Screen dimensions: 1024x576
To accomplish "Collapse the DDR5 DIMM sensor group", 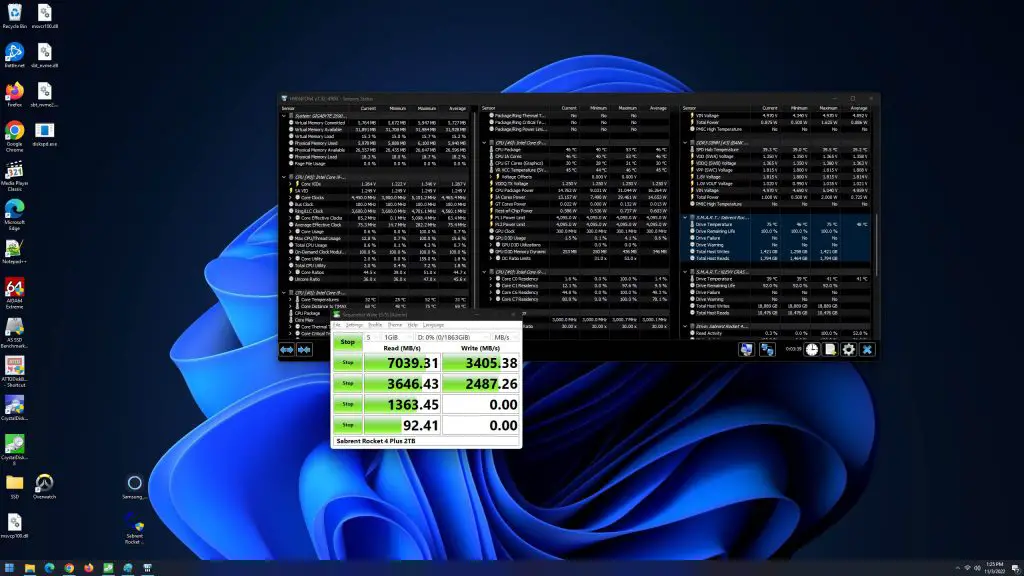I will pyautogui.click(x=685, y=142).
